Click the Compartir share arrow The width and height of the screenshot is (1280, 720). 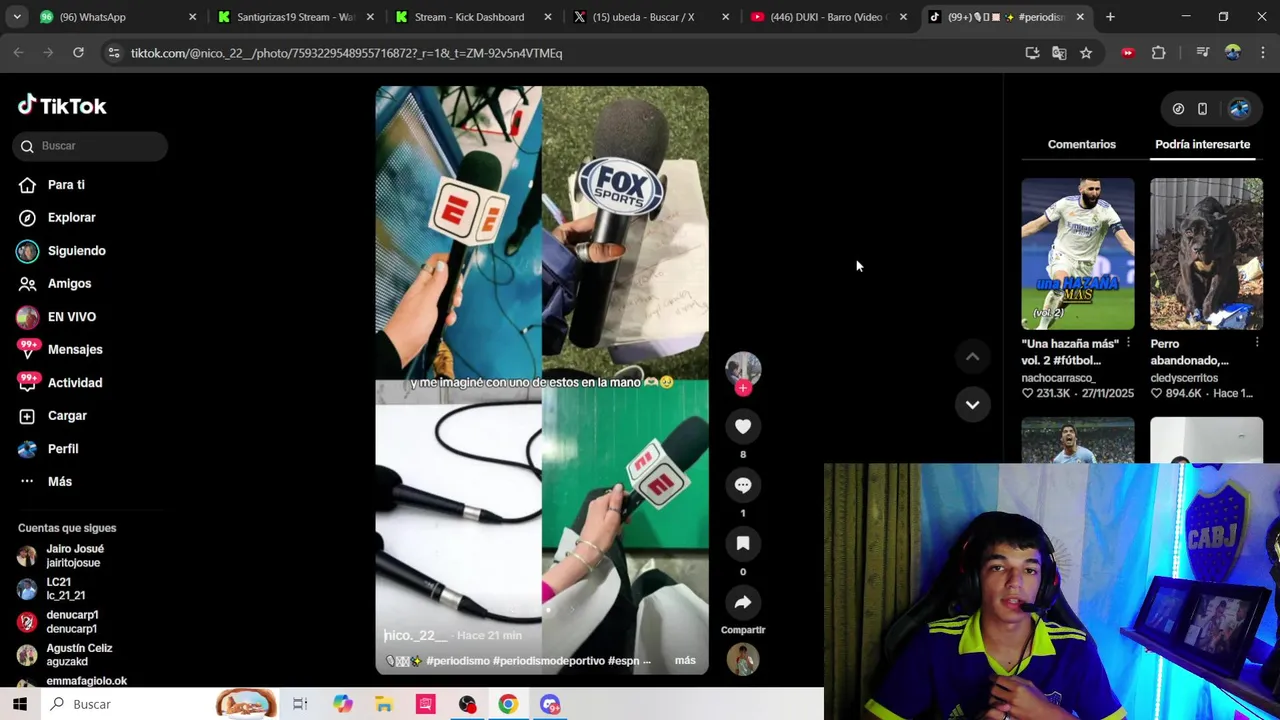point(743,603)
